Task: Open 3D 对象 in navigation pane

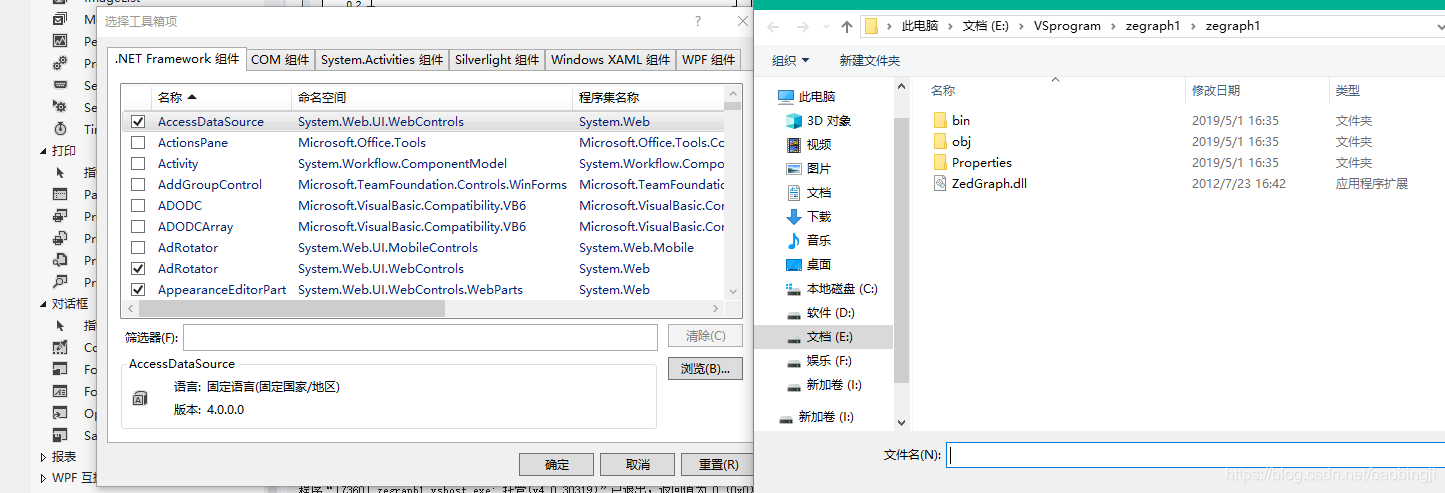Action: (x=828, y=121)
